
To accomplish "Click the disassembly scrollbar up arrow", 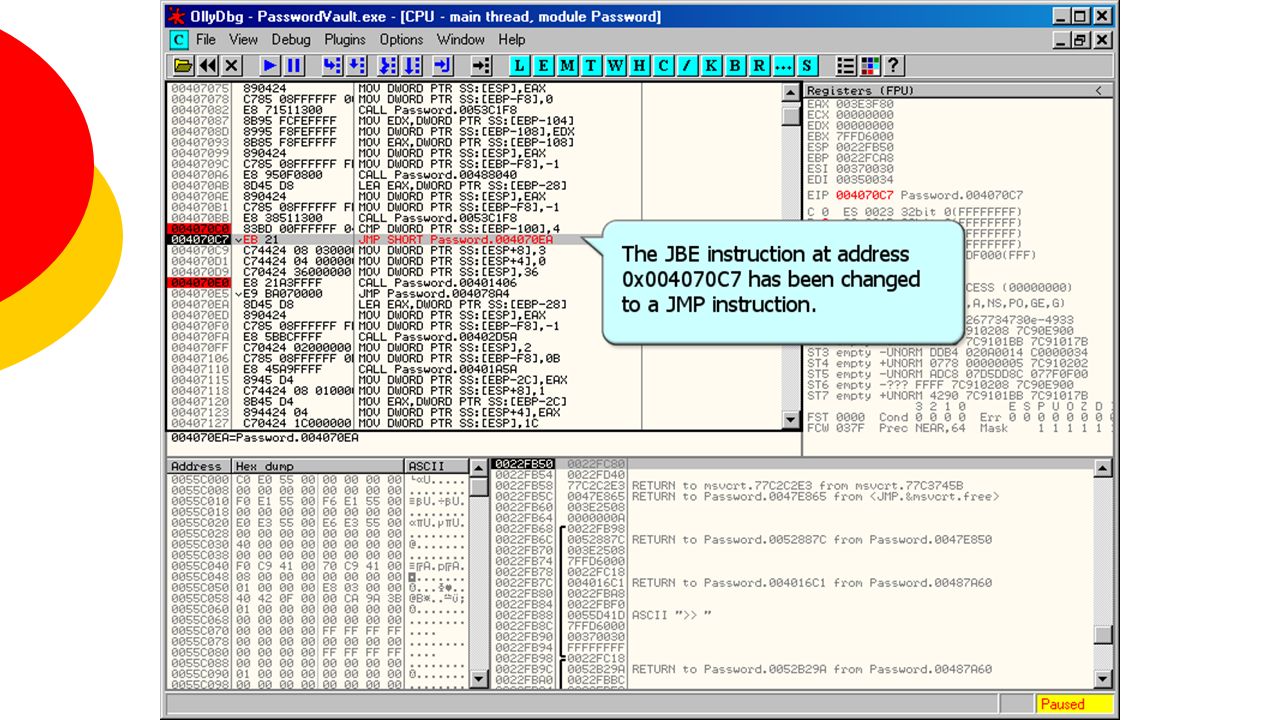I will (x=790, y=93).
